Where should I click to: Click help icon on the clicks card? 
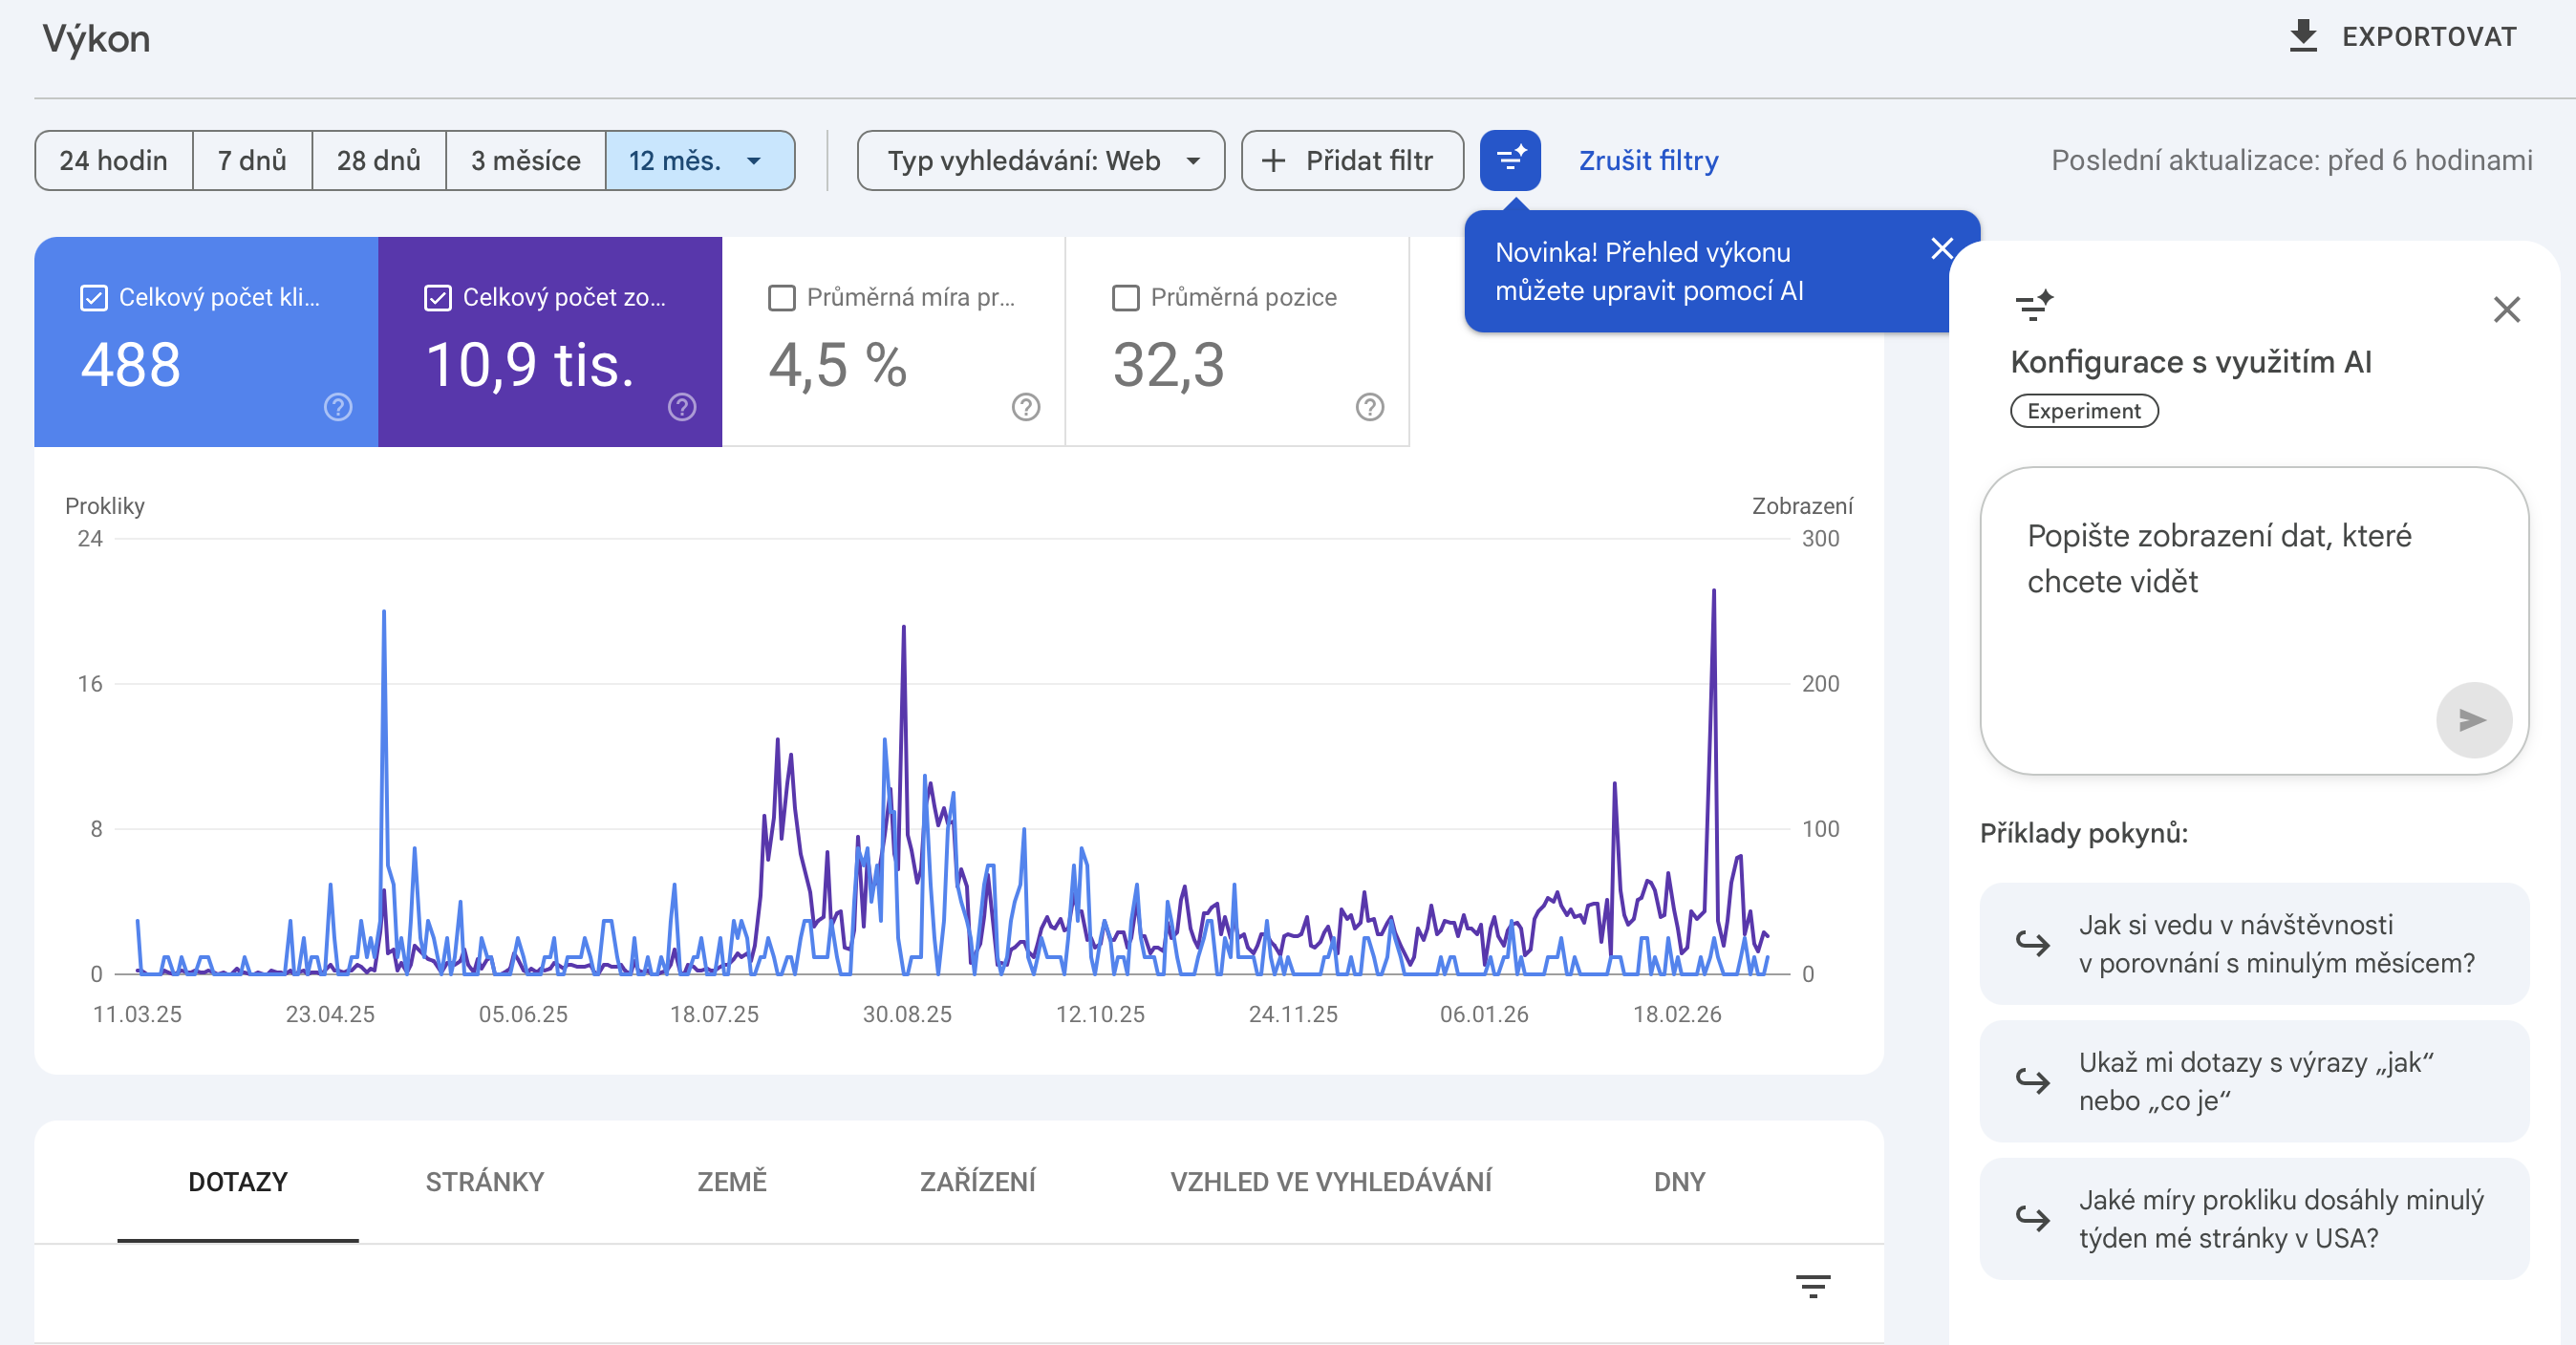(x=338, y=407)
